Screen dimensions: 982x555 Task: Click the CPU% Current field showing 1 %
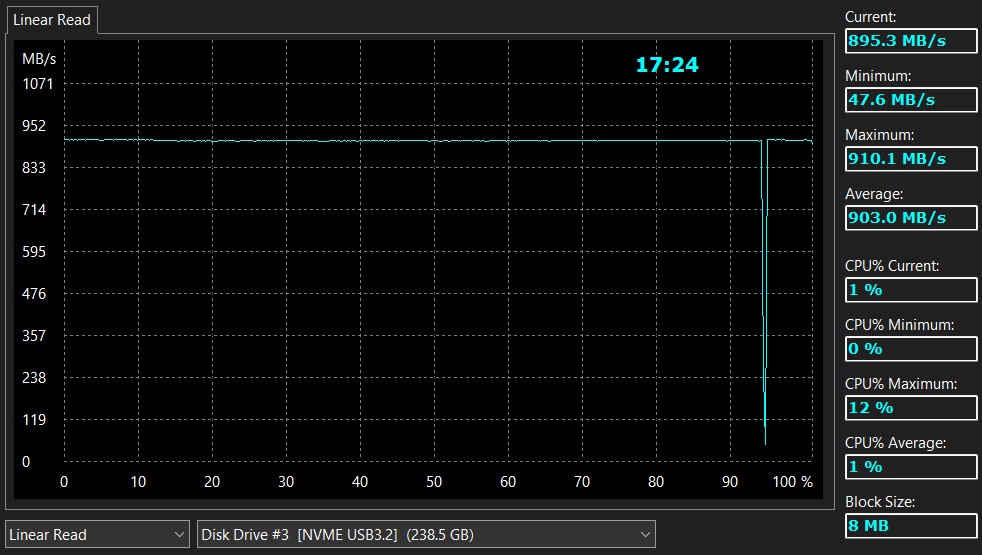[911, 289]
